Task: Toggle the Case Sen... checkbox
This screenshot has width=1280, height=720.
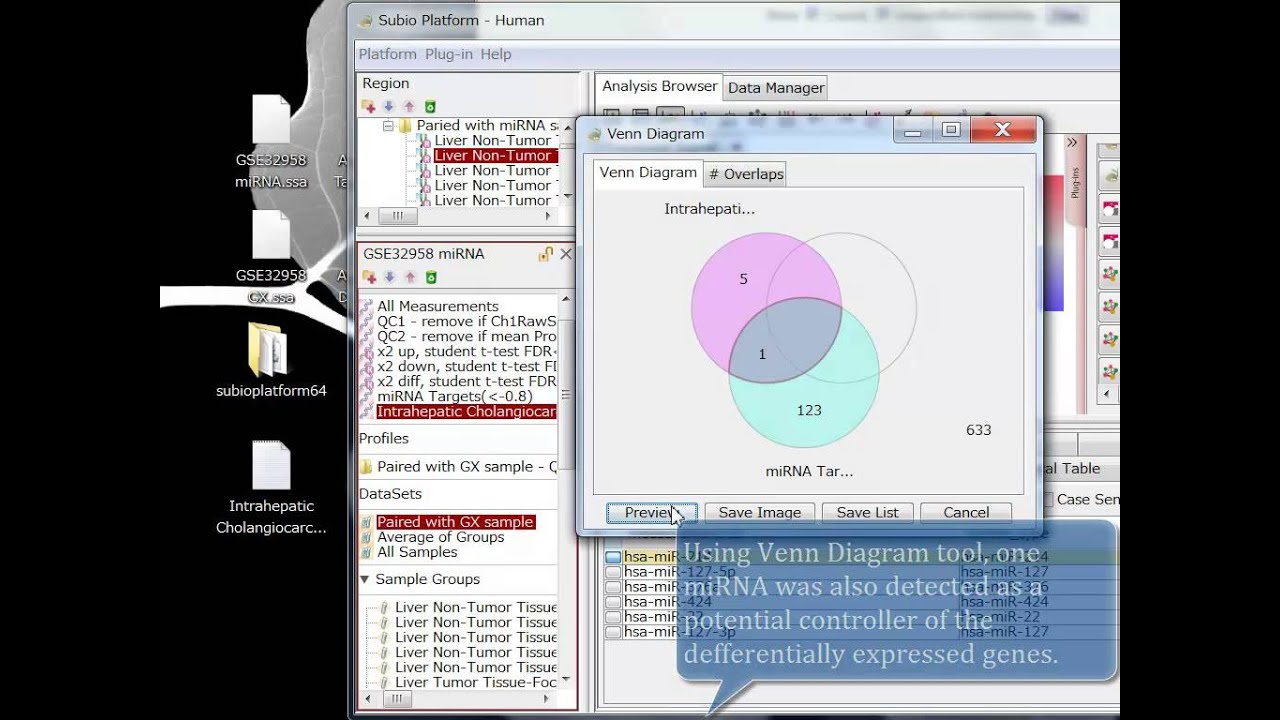Action: coord(1047,499)
